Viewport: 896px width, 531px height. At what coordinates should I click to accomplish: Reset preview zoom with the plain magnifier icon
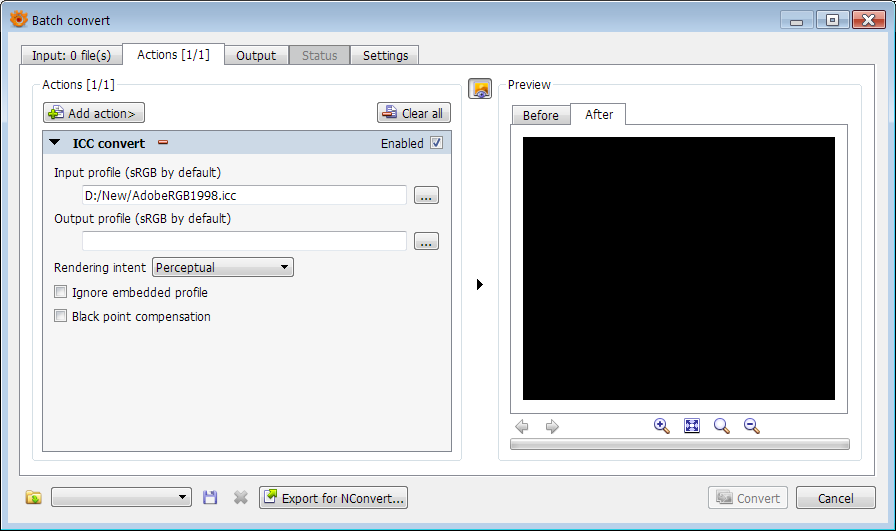click(x=722, y=426)
